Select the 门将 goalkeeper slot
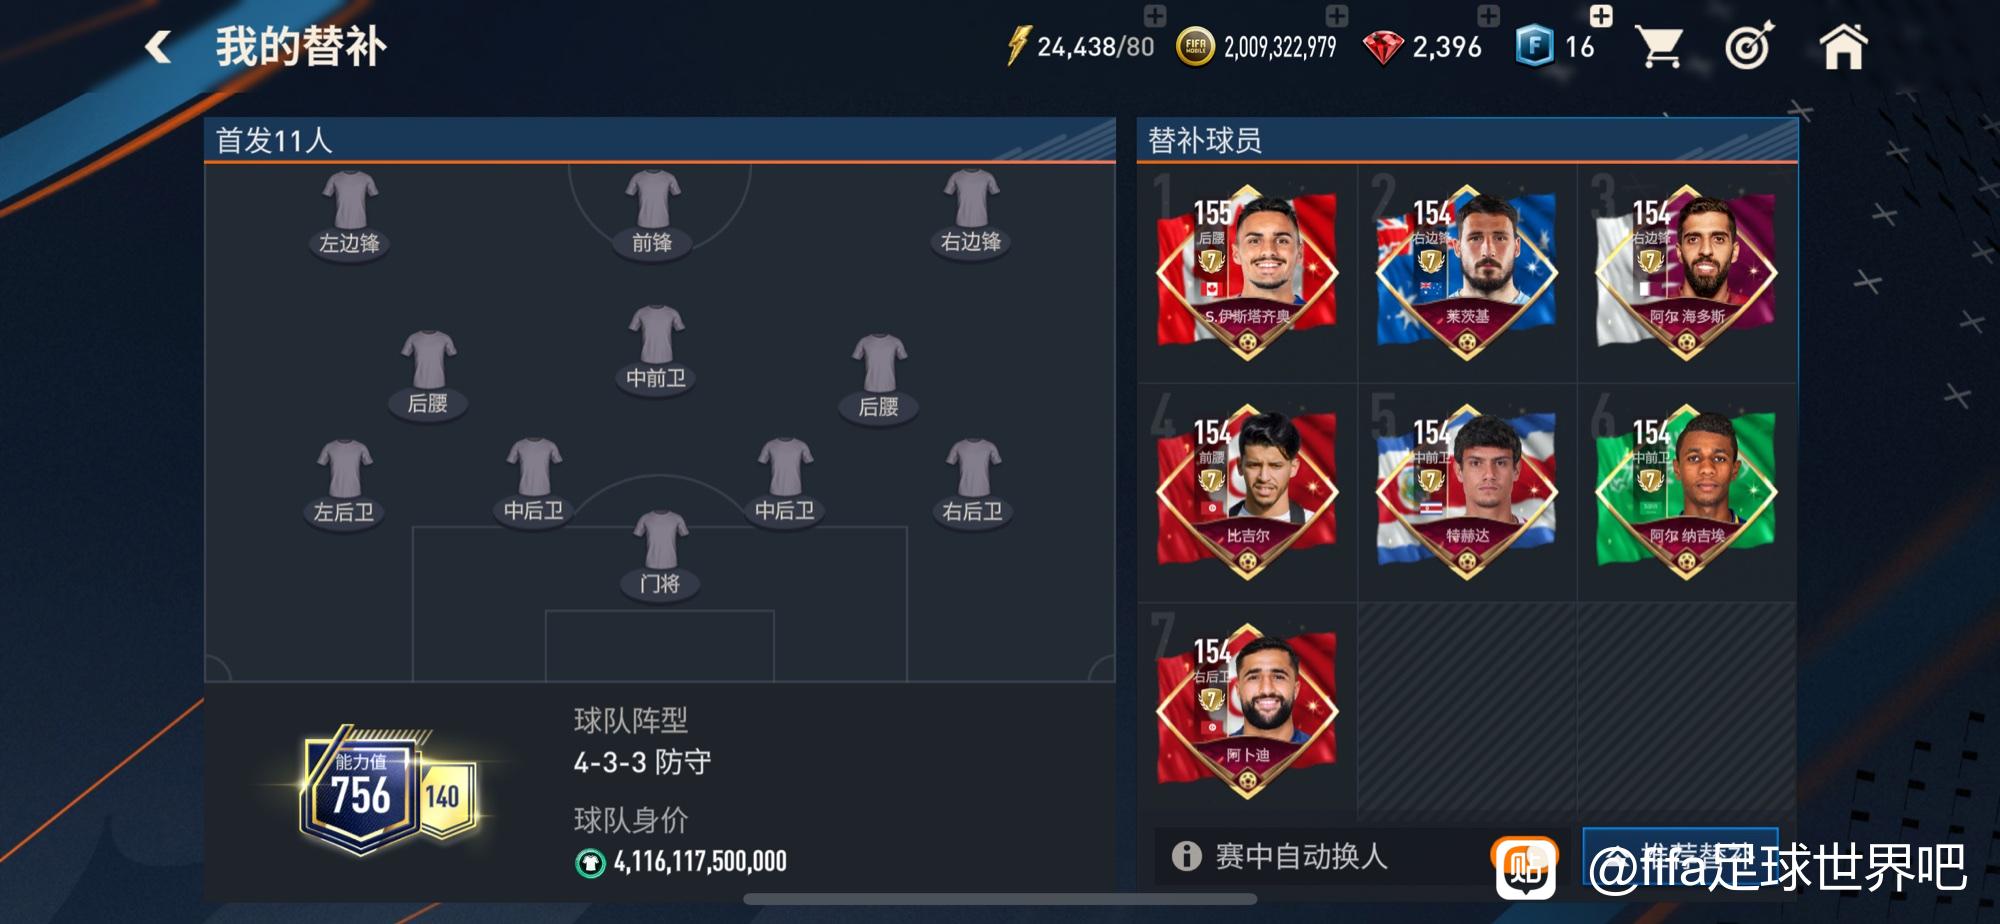 click(660, 555)
